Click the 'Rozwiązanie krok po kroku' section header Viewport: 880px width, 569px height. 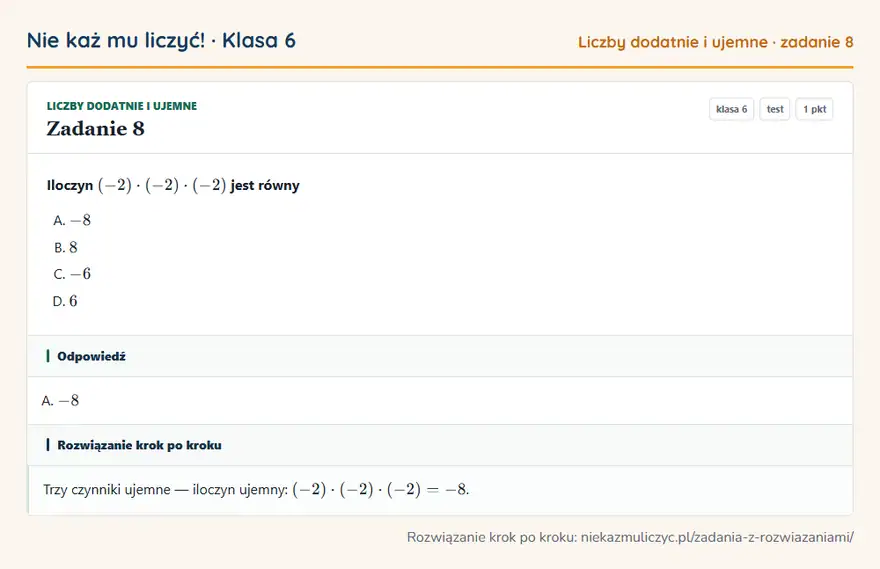[440, 445]
